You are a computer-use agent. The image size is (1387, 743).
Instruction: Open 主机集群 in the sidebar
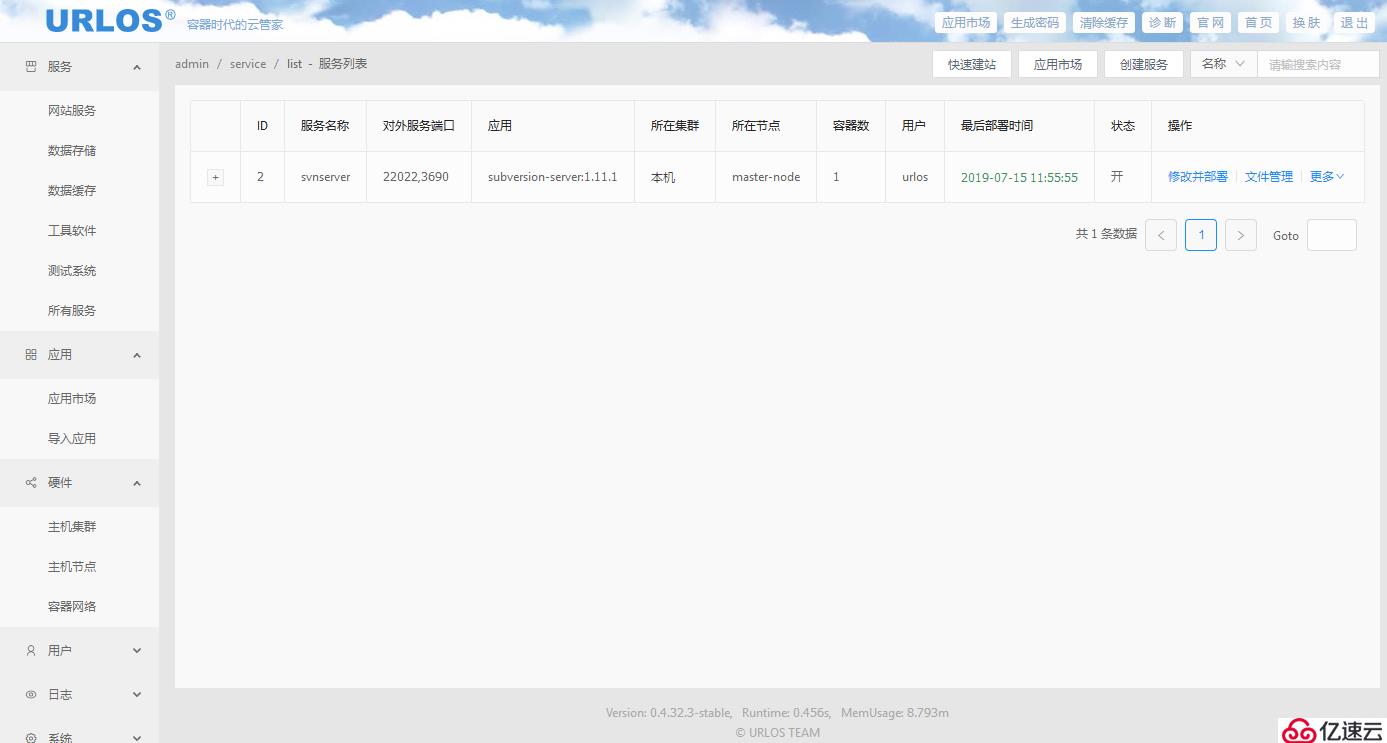[x=72, y=527]
